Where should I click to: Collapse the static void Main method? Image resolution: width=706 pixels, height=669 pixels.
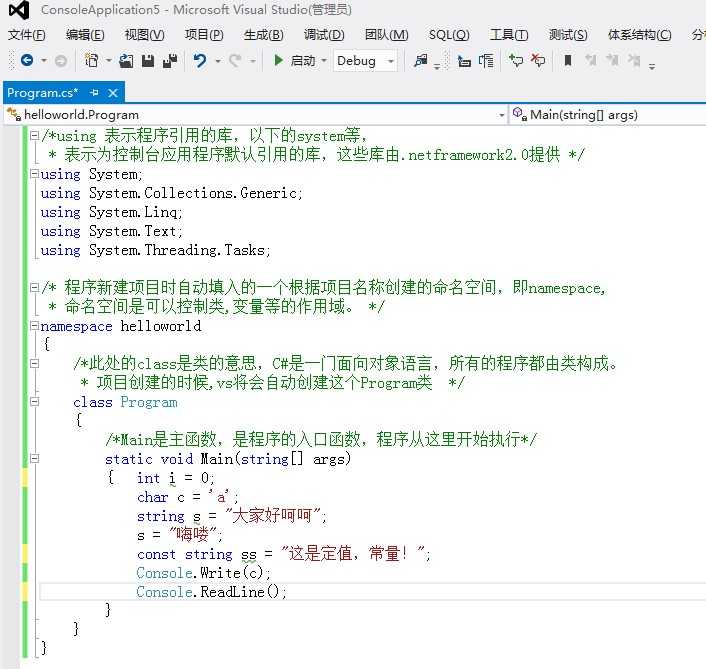34,458
